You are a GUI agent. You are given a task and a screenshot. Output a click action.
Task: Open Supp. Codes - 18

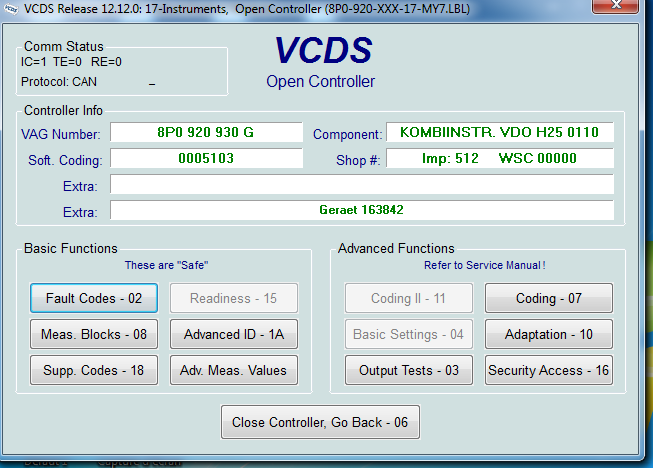tap(94, 370)
